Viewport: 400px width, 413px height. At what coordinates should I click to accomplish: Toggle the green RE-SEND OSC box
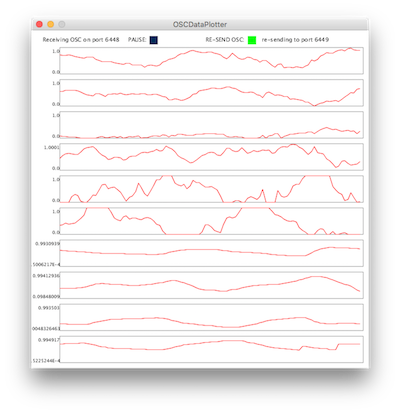tap(252, 40)
